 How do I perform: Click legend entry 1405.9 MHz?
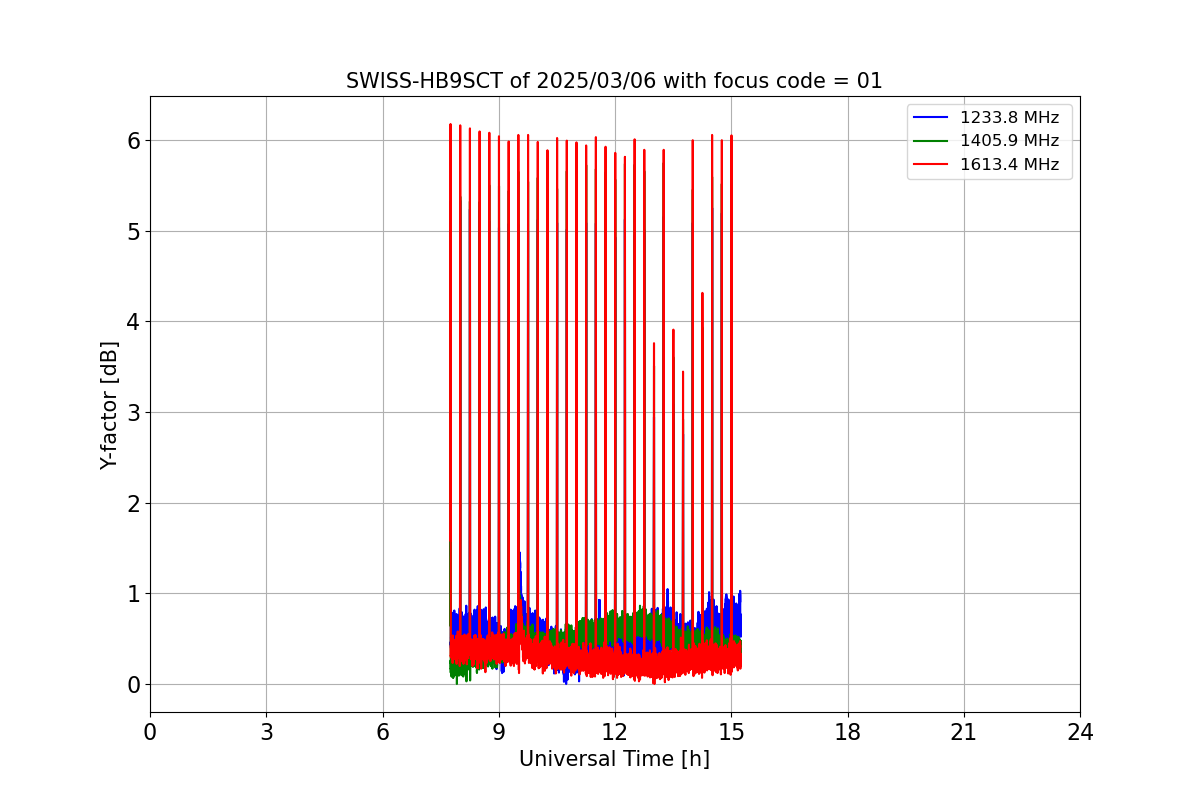[x=1009, y=141]
